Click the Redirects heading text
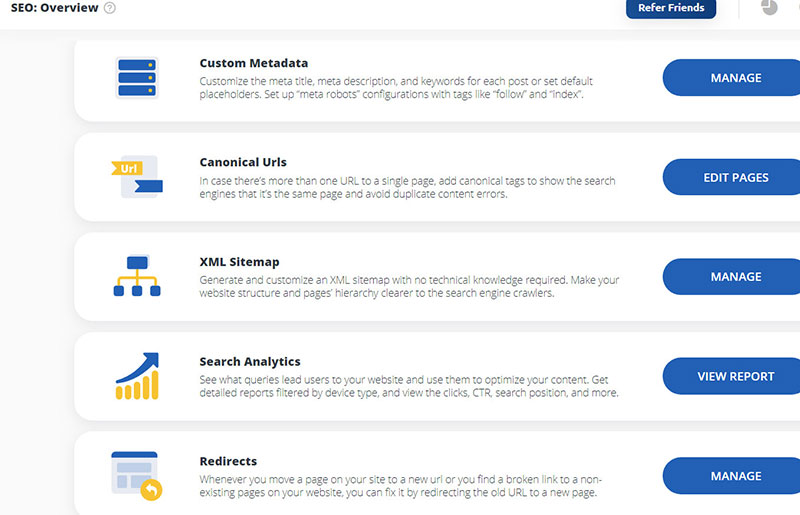The height and width of the screenshot is (515, 800). pyautogui.click(x=228, y=461)
